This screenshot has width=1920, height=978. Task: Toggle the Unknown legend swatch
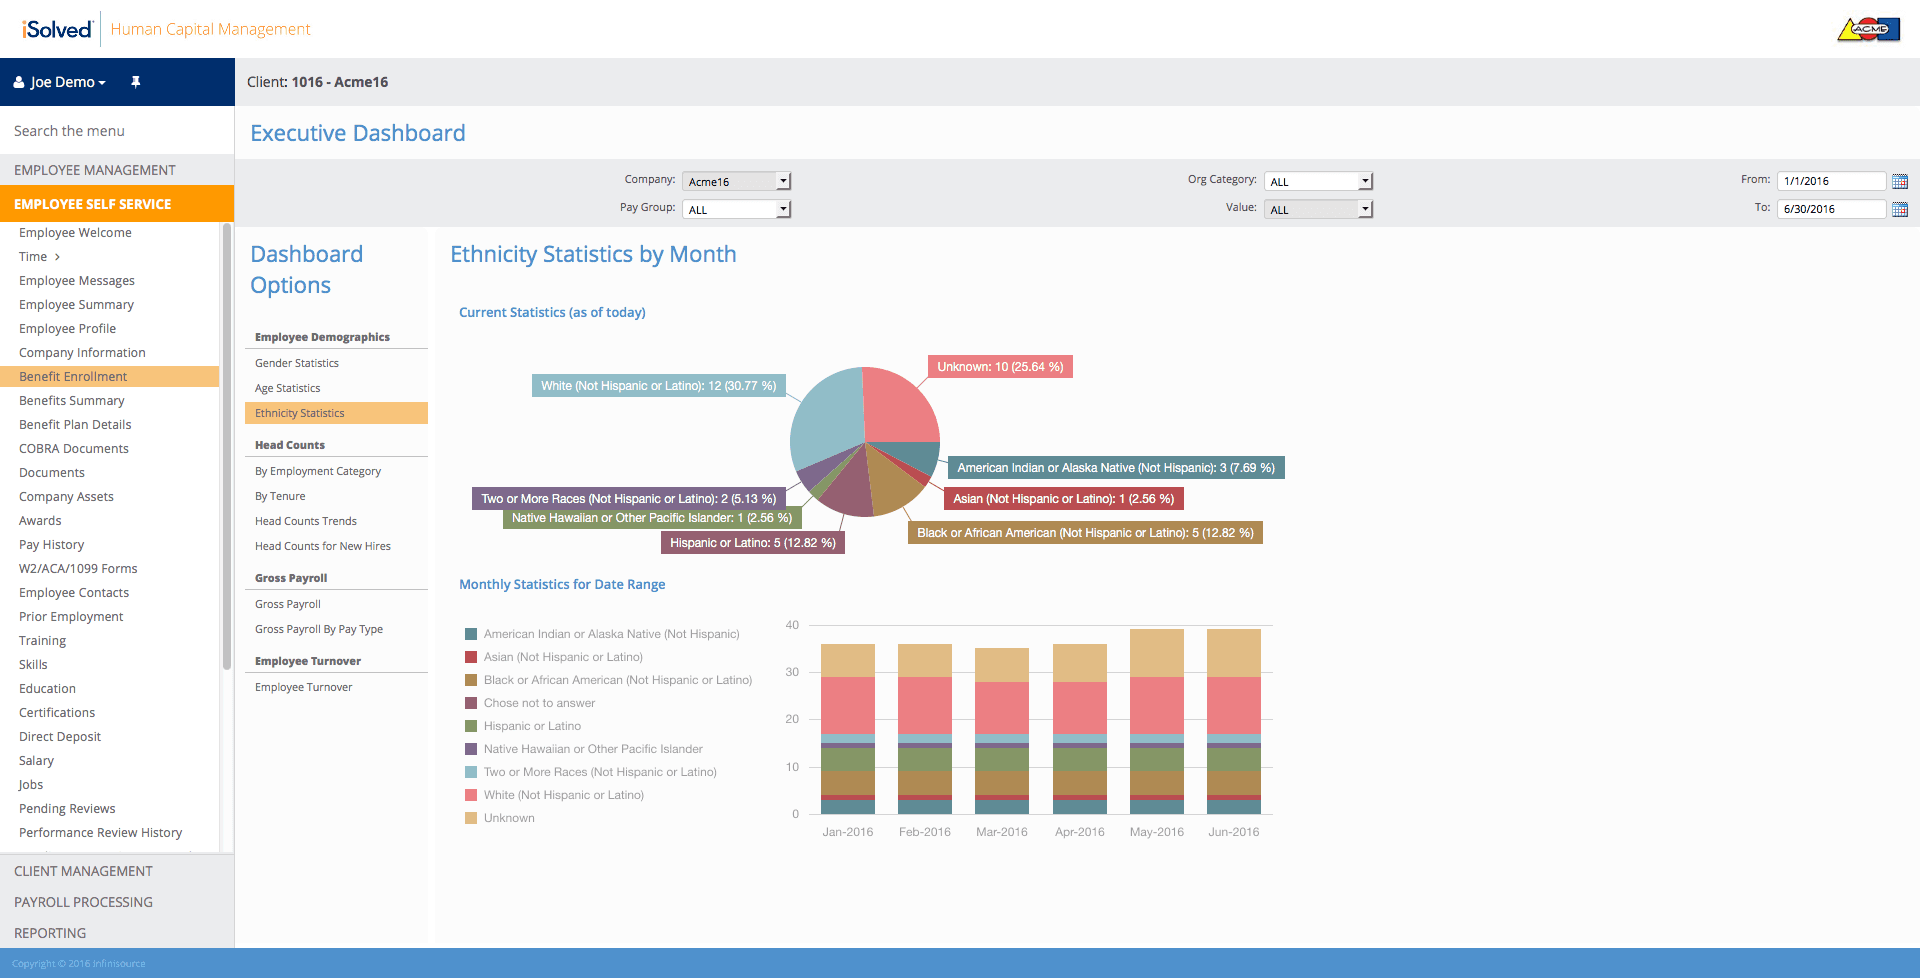click(x=471, y=818)
